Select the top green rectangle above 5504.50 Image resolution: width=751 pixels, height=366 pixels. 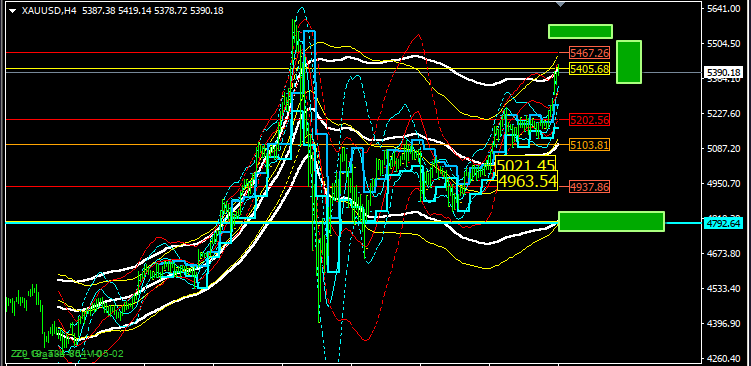click(580, 31)
